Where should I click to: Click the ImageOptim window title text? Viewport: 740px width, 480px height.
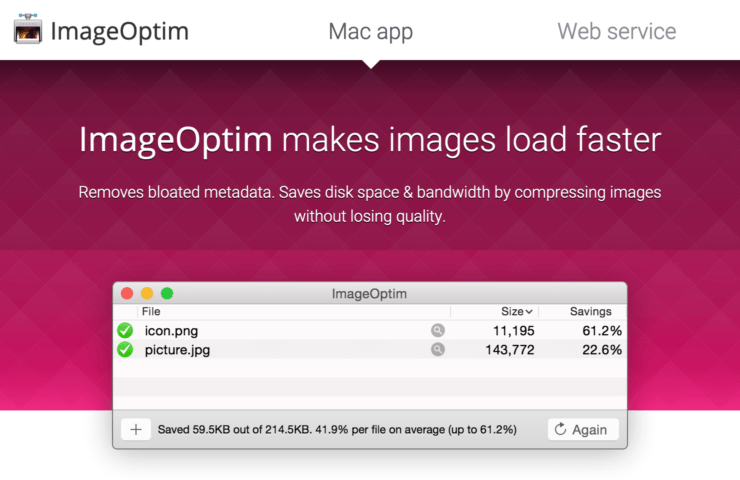pos(369,294)
